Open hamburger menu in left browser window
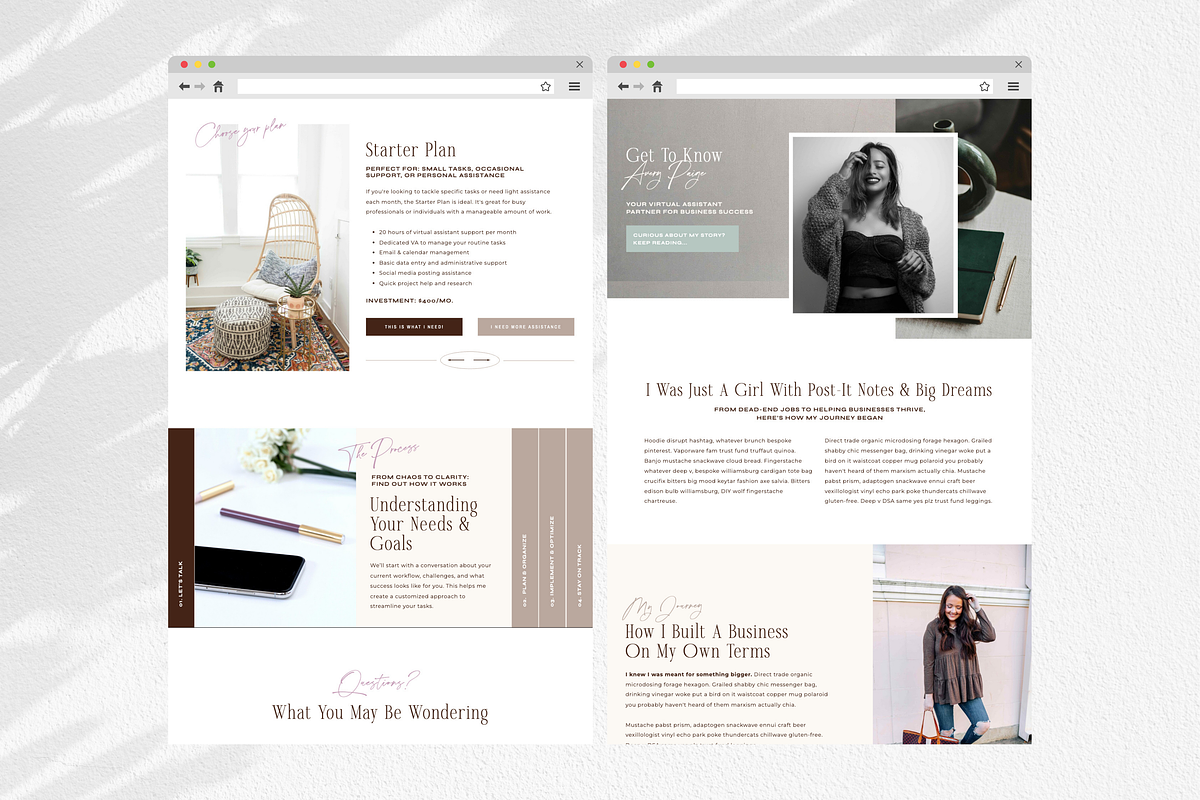 pyautogui.click(x=574, y=87)
